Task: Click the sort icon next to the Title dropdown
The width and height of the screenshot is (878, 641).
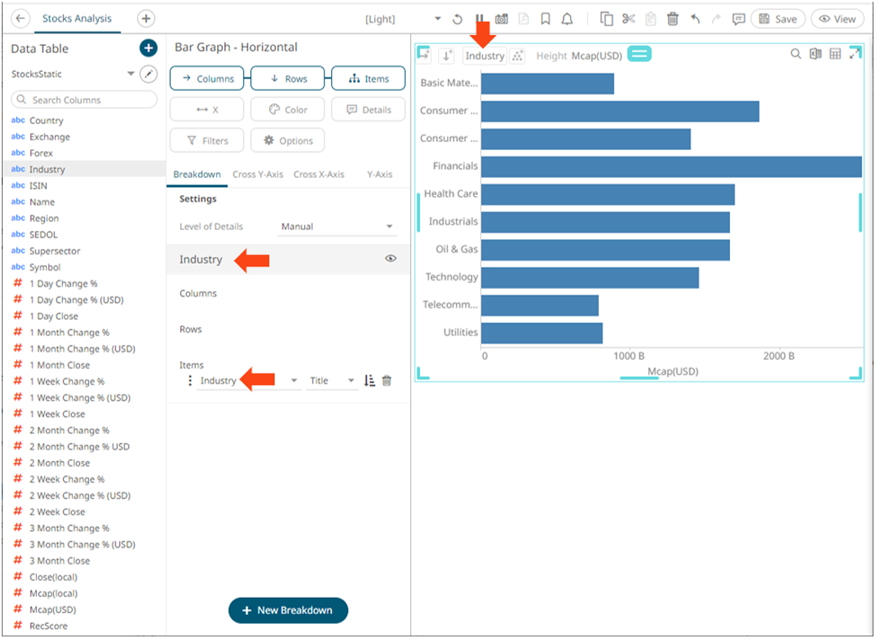Action: click(370, 381)
